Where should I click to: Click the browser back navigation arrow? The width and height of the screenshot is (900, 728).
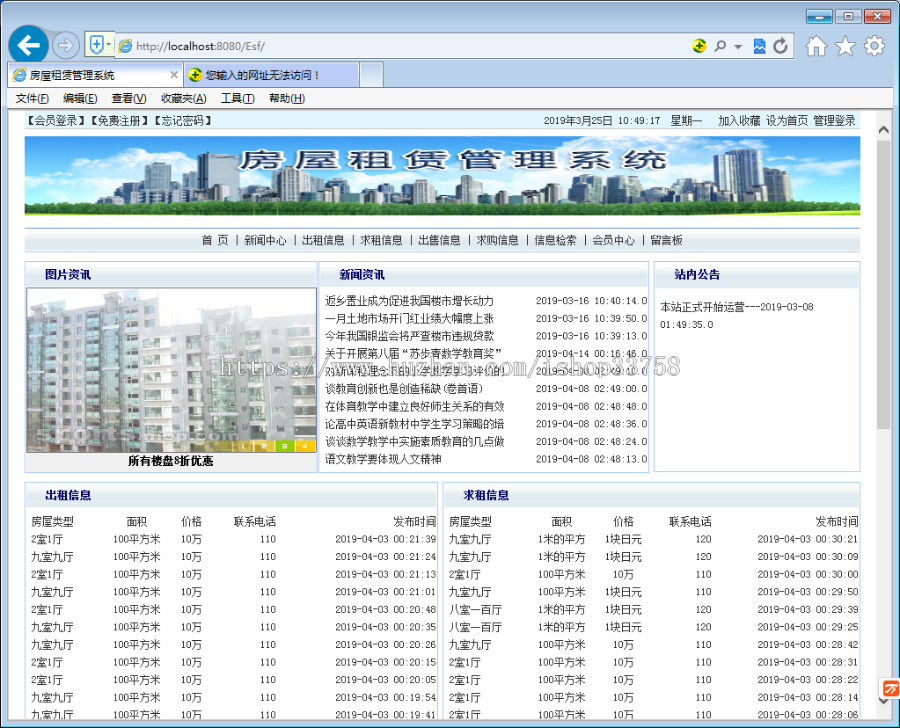(x=28, y=45)
